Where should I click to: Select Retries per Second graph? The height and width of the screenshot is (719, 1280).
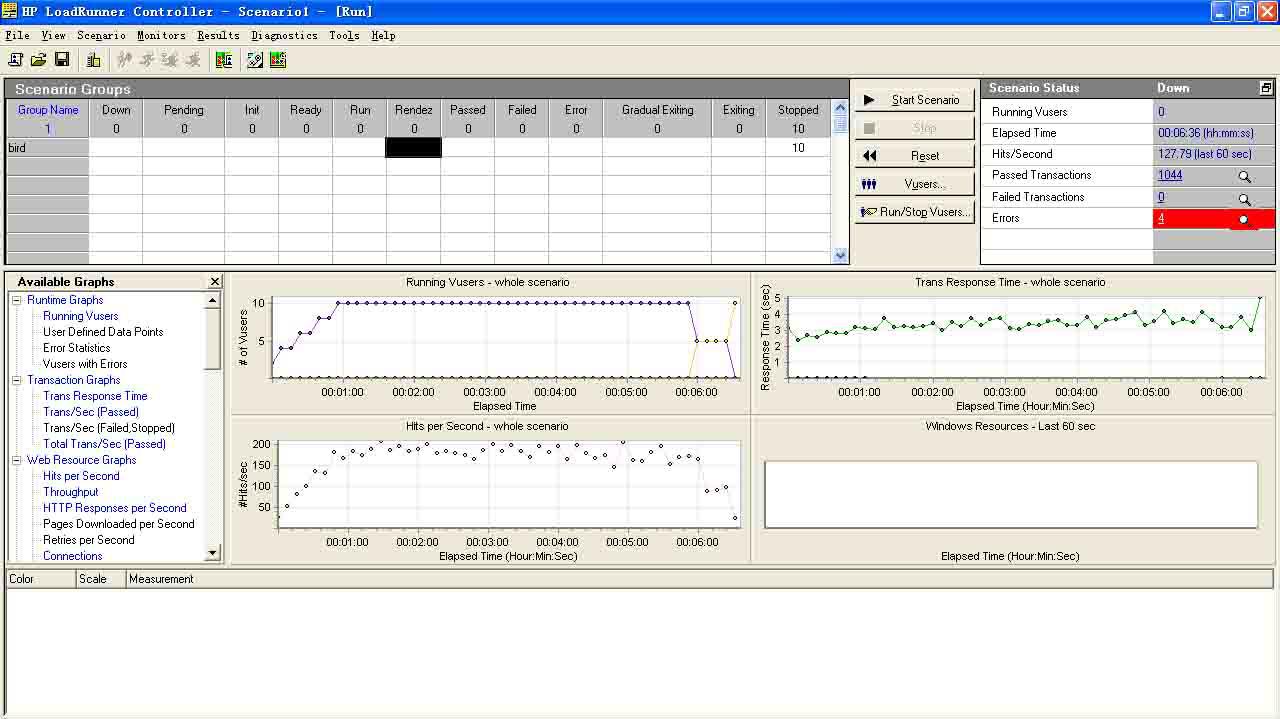click(x=89, y=540)
